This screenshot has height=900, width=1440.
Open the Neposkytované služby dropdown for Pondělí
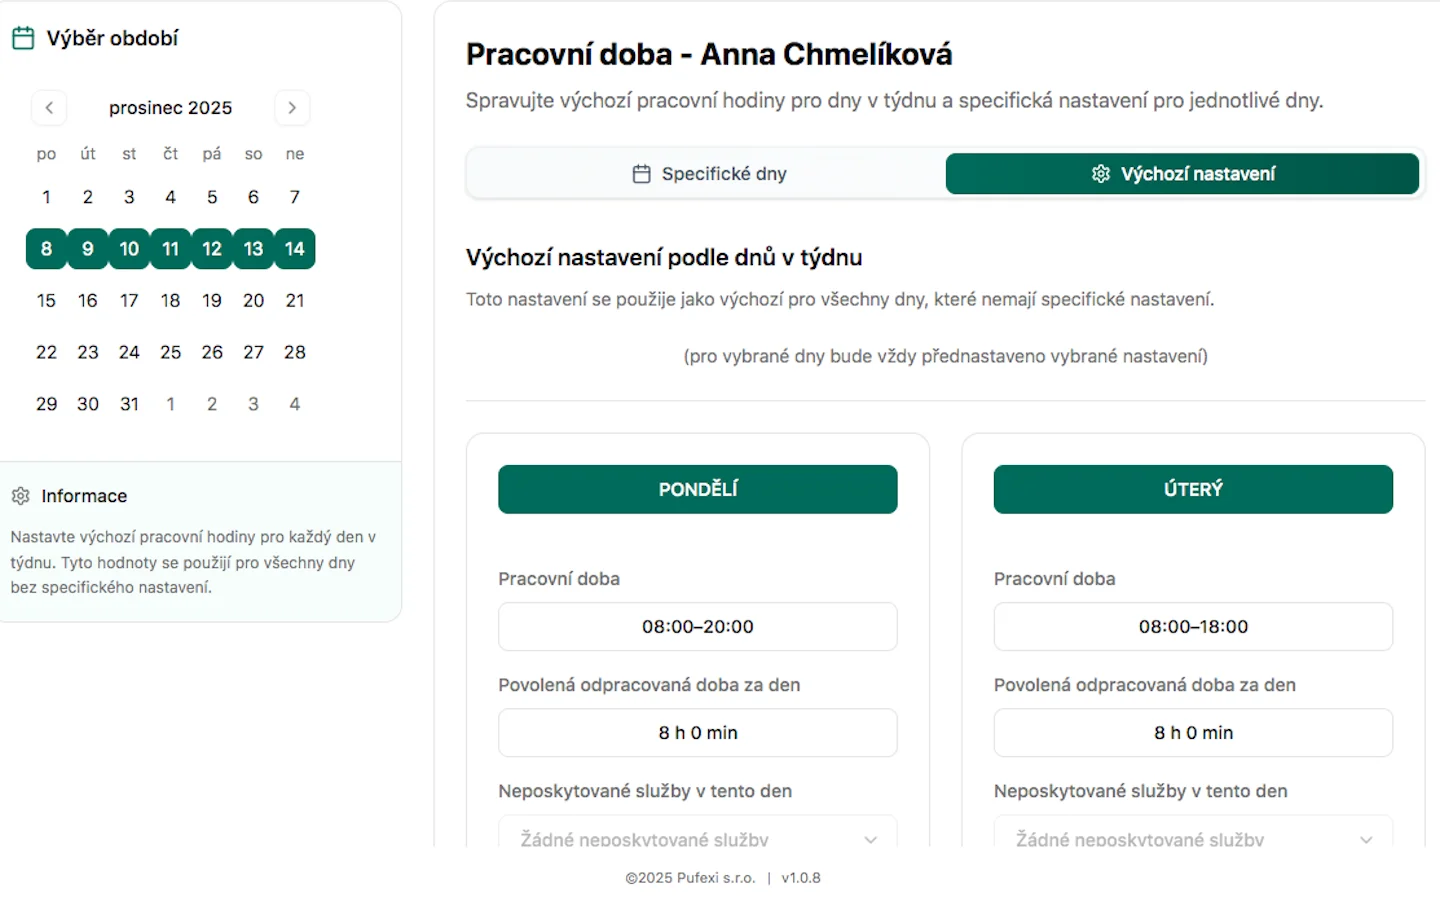pos(697,838)
